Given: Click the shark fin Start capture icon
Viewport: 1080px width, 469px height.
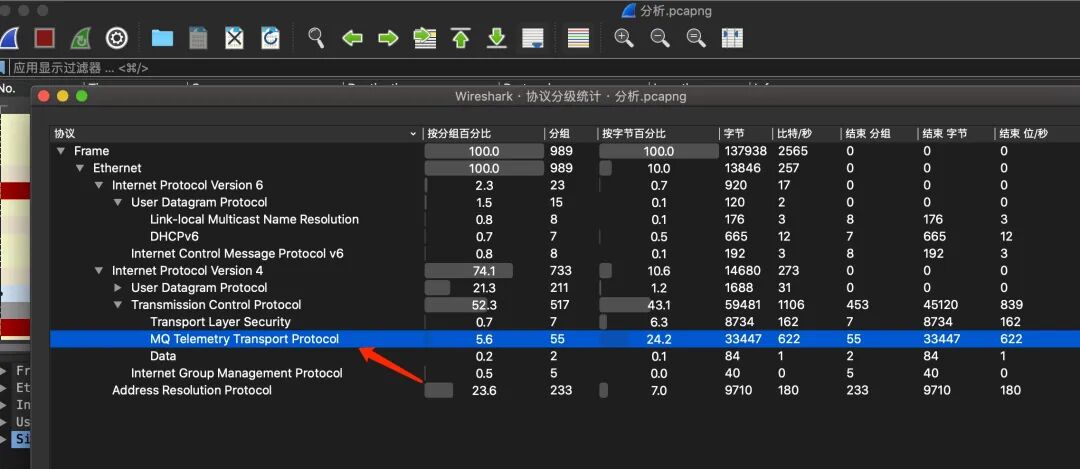Looking at the screenshot, I should 7,38.
